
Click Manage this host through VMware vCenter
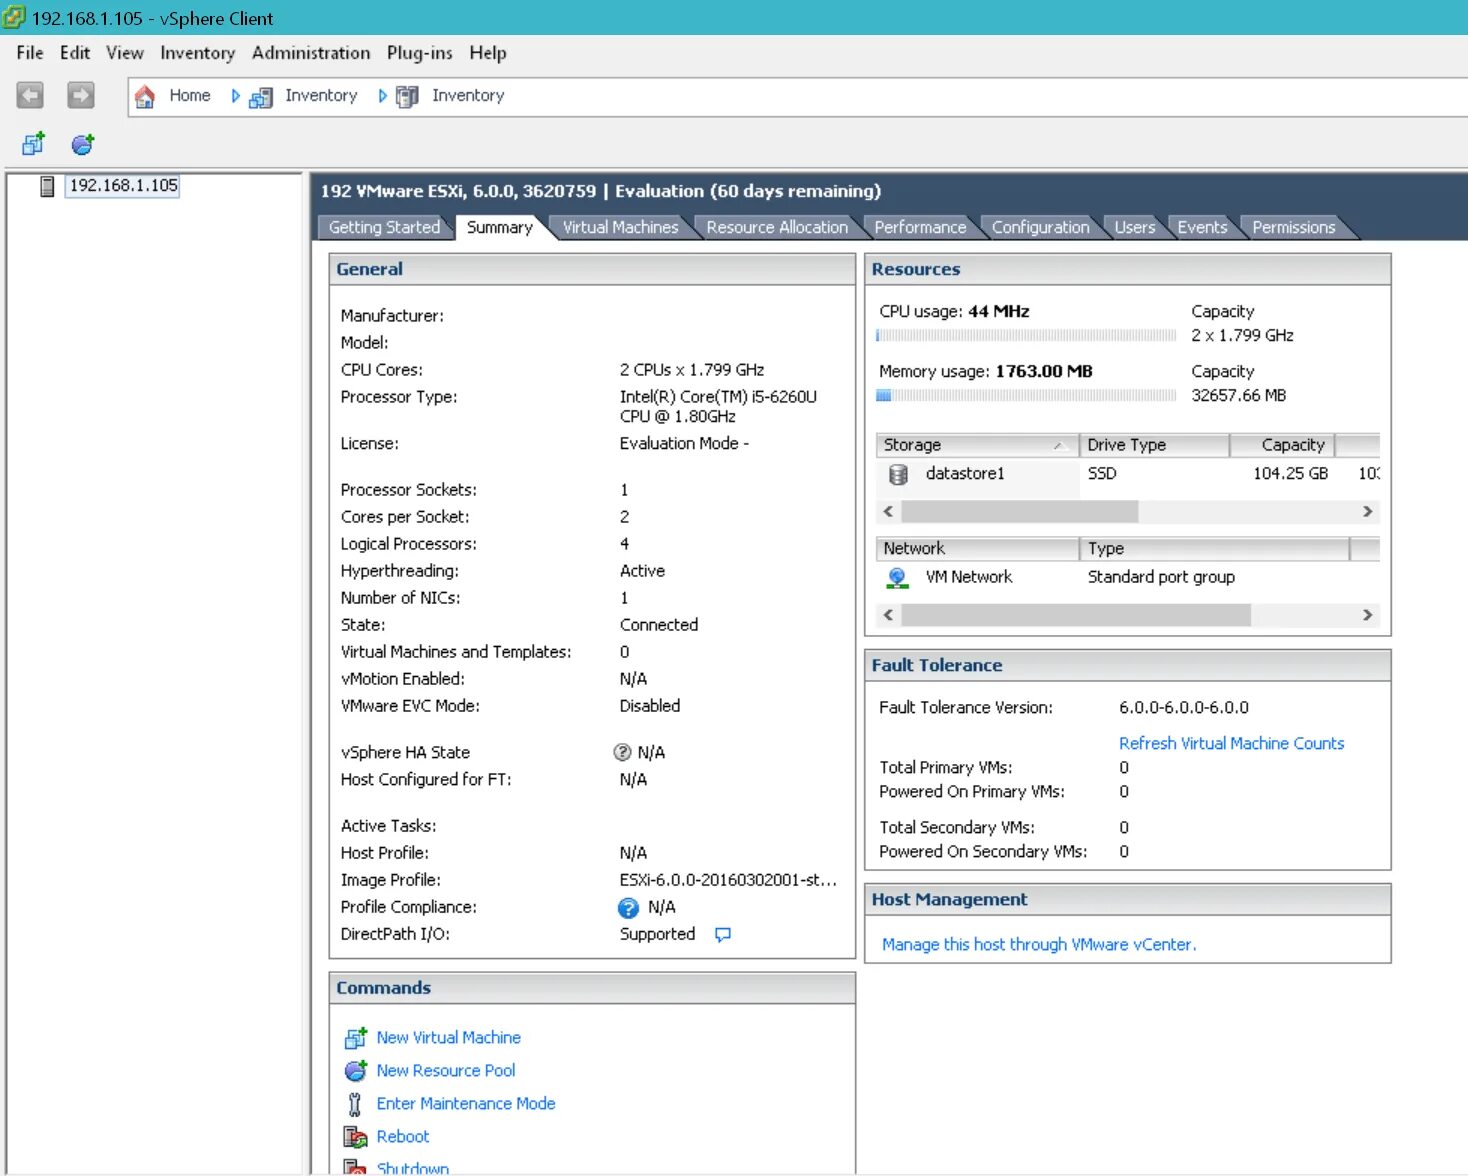coord(1039,945)
